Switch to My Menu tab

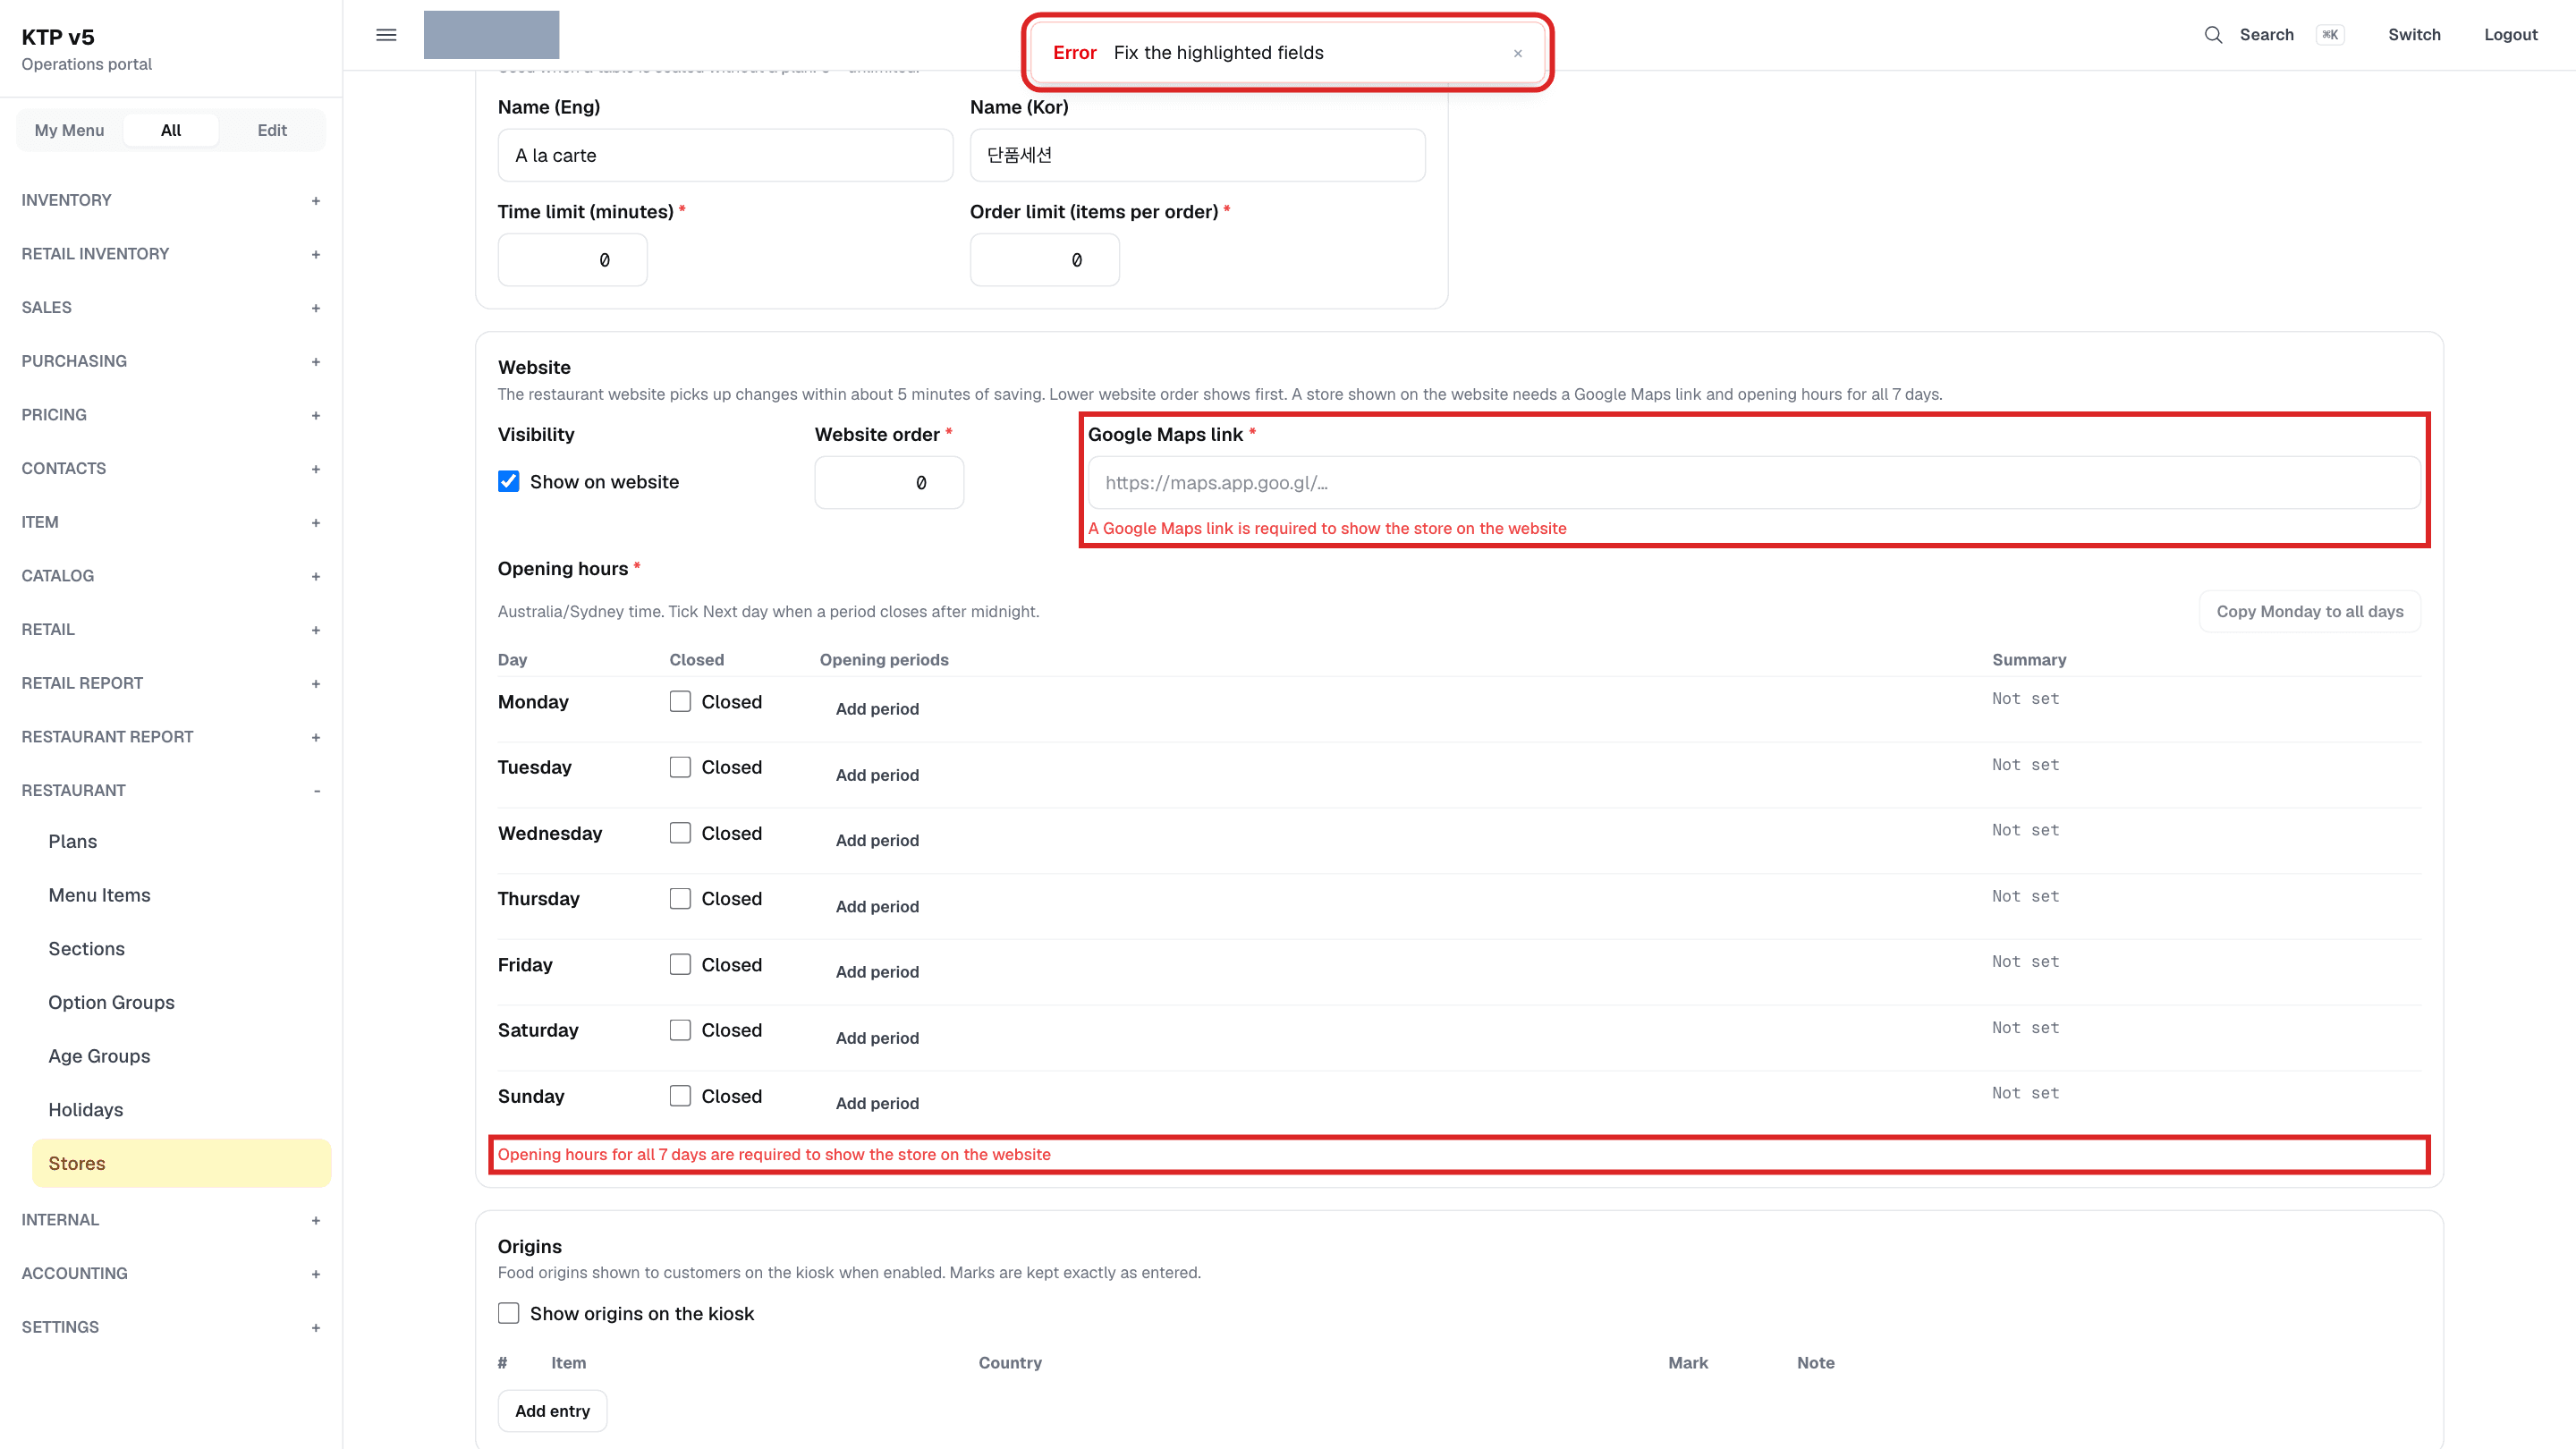pos(69,130)
